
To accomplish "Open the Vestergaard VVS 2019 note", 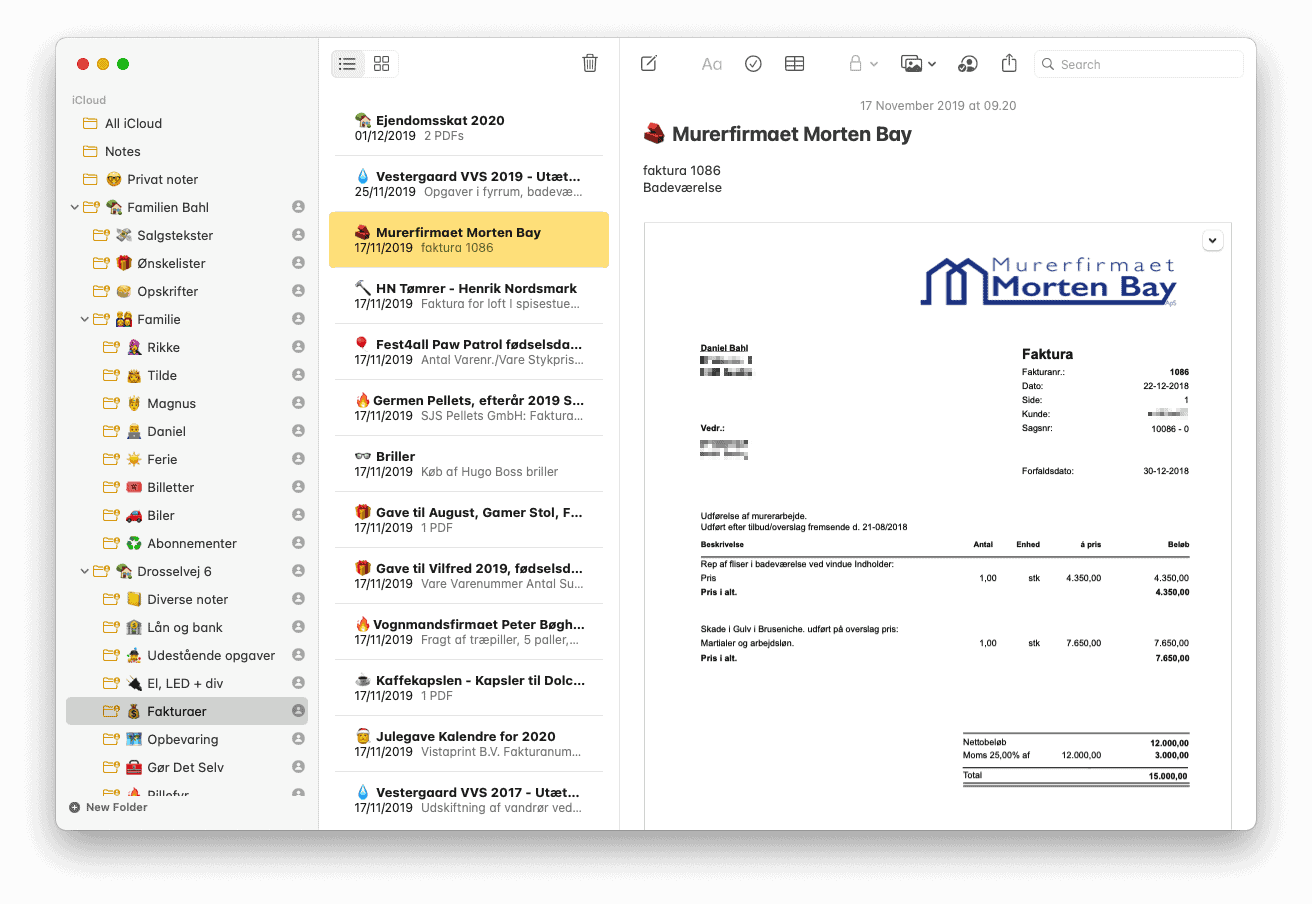I will 469,183.
